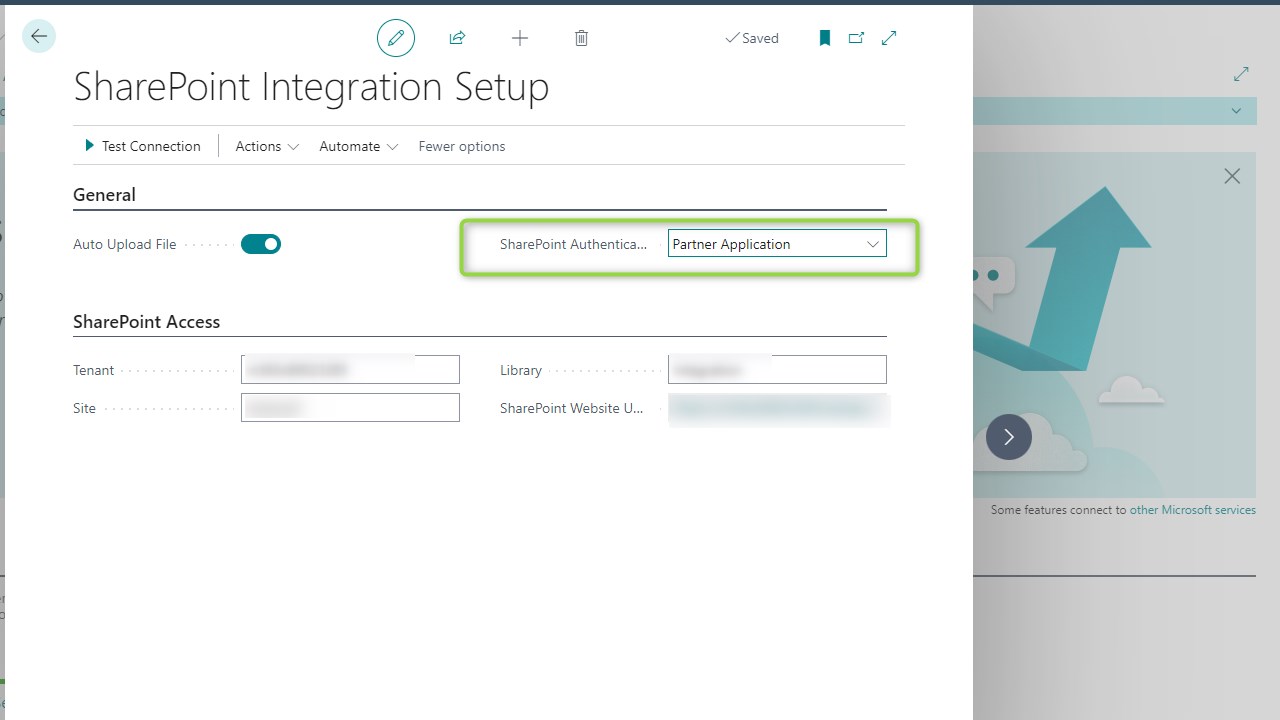Expand setup page to full width
Image resolution: width=1280 pixels, height=720 pixels.
[889, 38]
